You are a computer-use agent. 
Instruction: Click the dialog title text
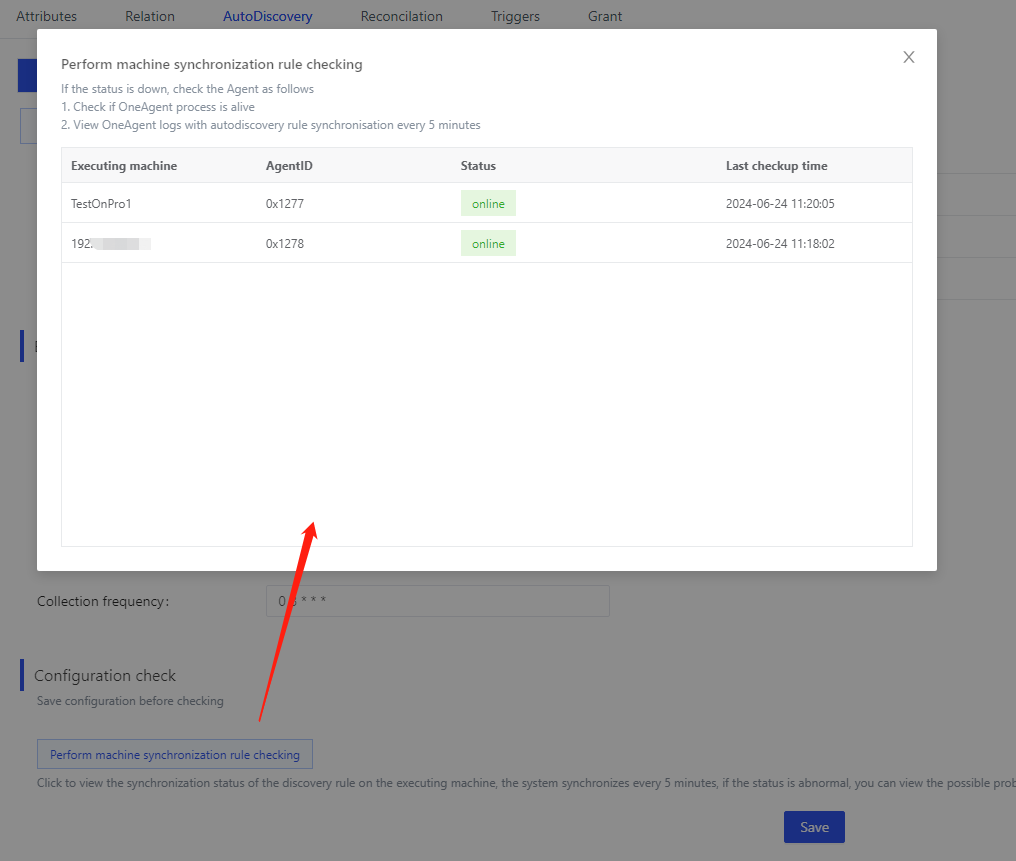(x=212, y=64)
